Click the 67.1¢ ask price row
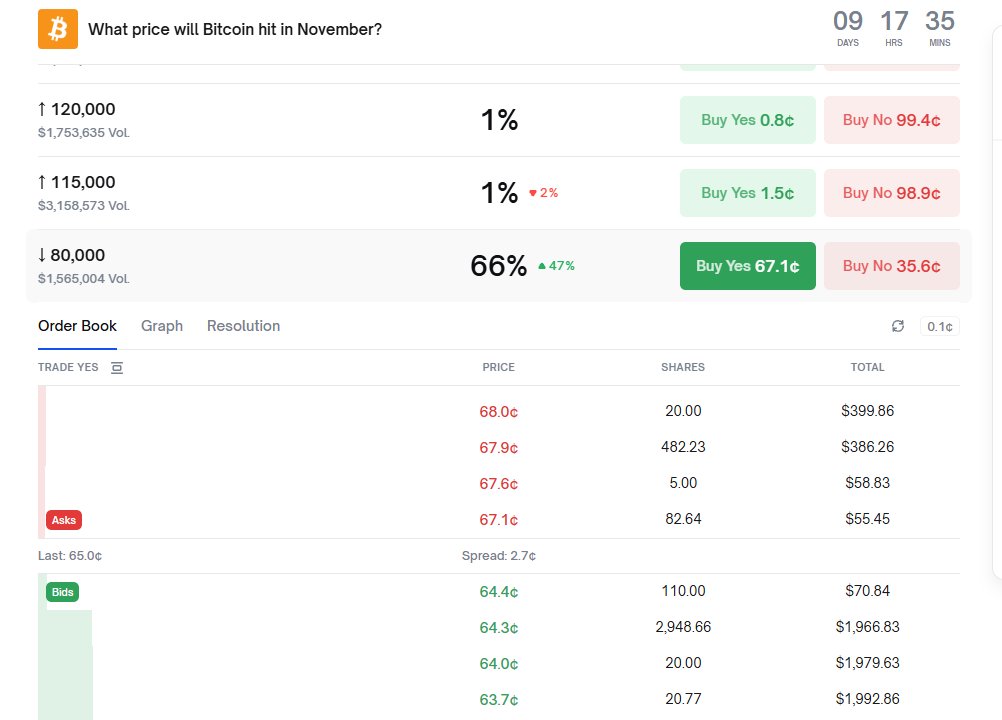This screenshot has width=1002, height=720. (x=498, y=519)
